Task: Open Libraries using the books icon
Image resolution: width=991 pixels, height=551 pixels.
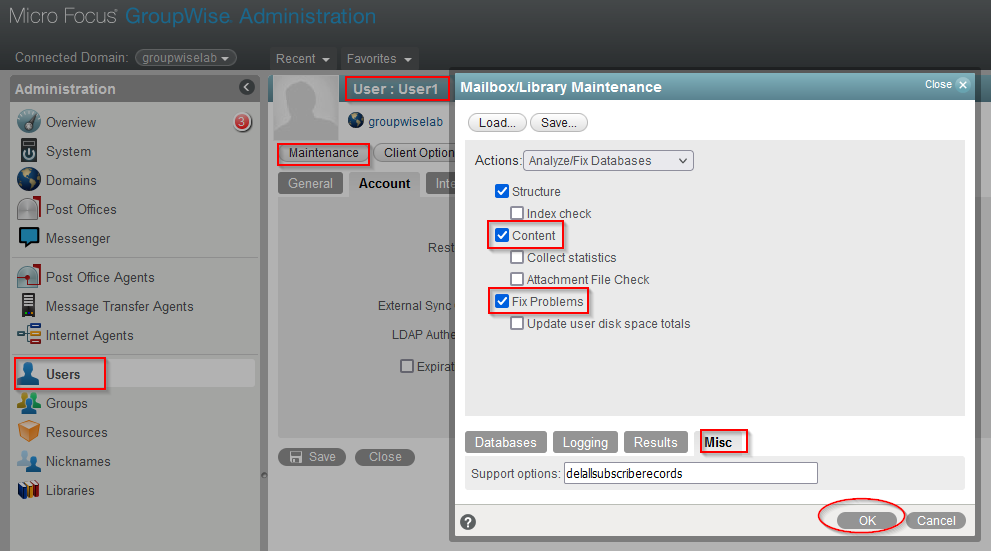Action: 29,490
